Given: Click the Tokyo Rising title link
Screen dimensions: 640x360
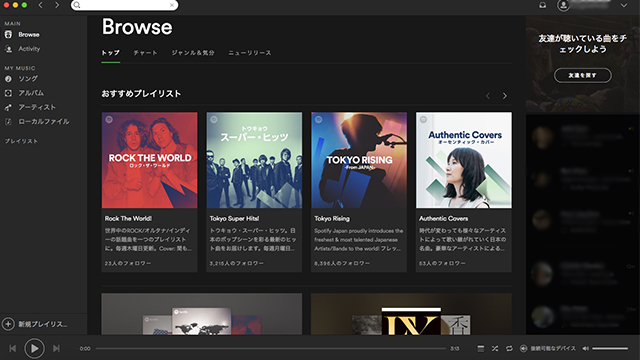Looking at the screenshot, I should [x=332, y=218].
